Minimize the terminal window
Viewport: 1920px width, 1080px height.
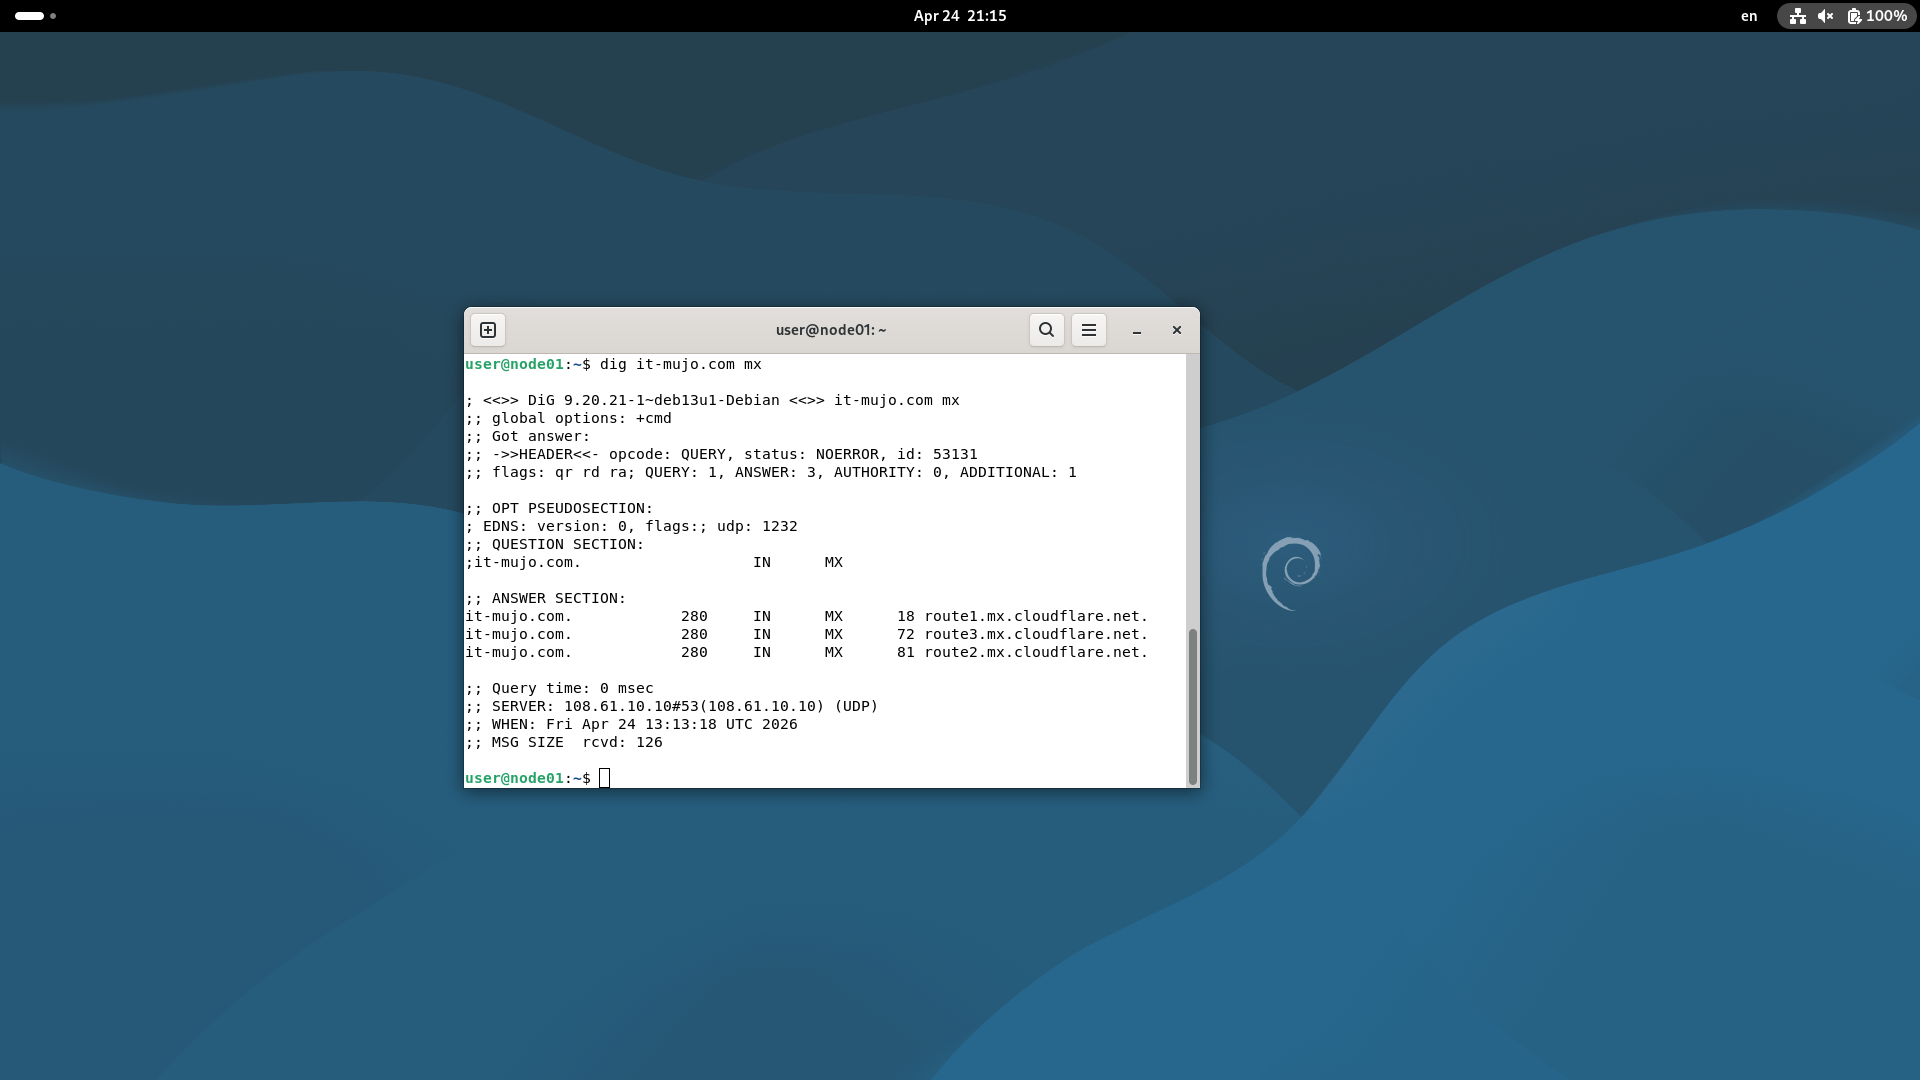(1137, 330)
